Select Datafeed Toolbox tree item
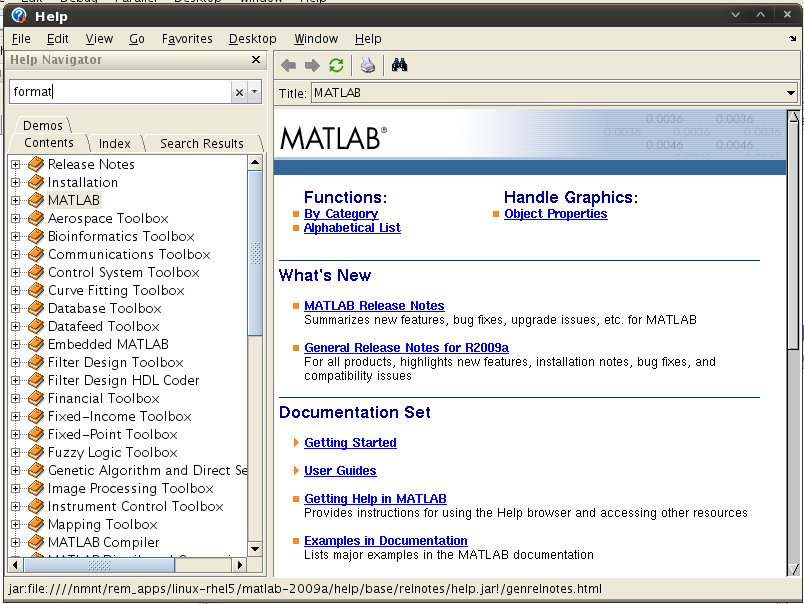Viewport: 804px width, 604px height. point(104,327)
